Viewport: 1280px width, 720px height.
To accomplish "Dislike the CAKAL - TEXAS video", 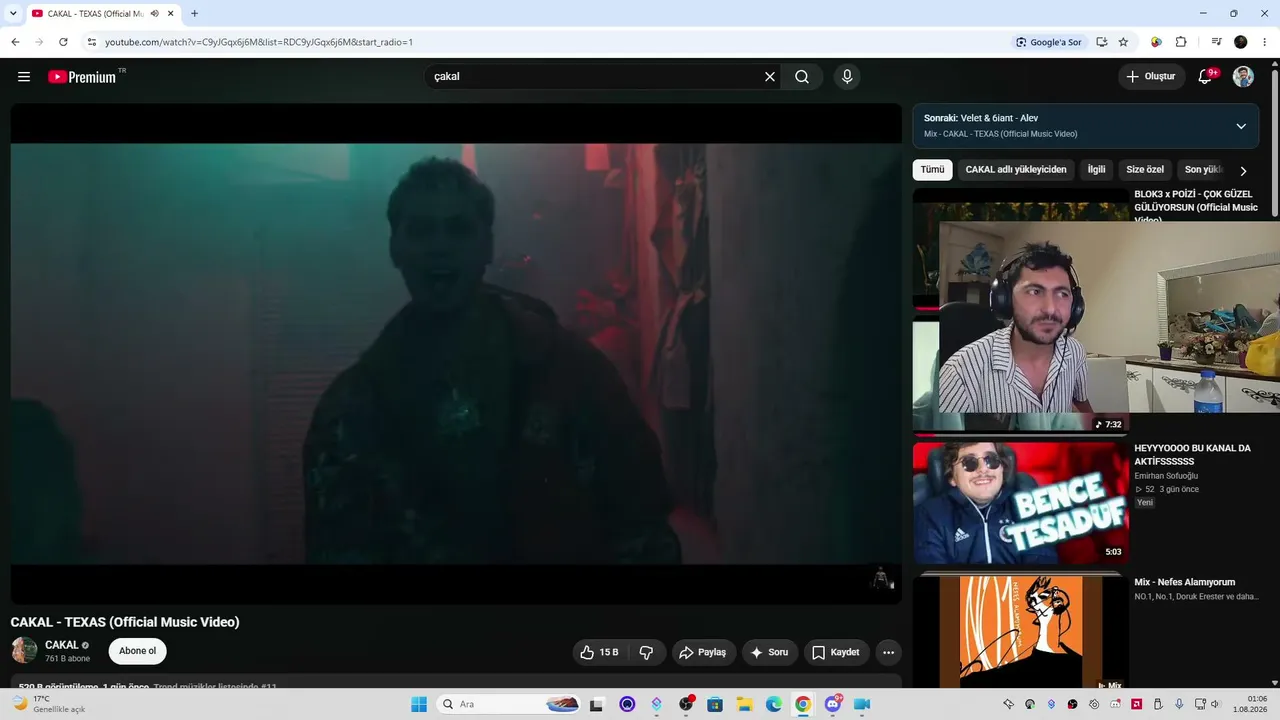I will [x=647, y=653].
